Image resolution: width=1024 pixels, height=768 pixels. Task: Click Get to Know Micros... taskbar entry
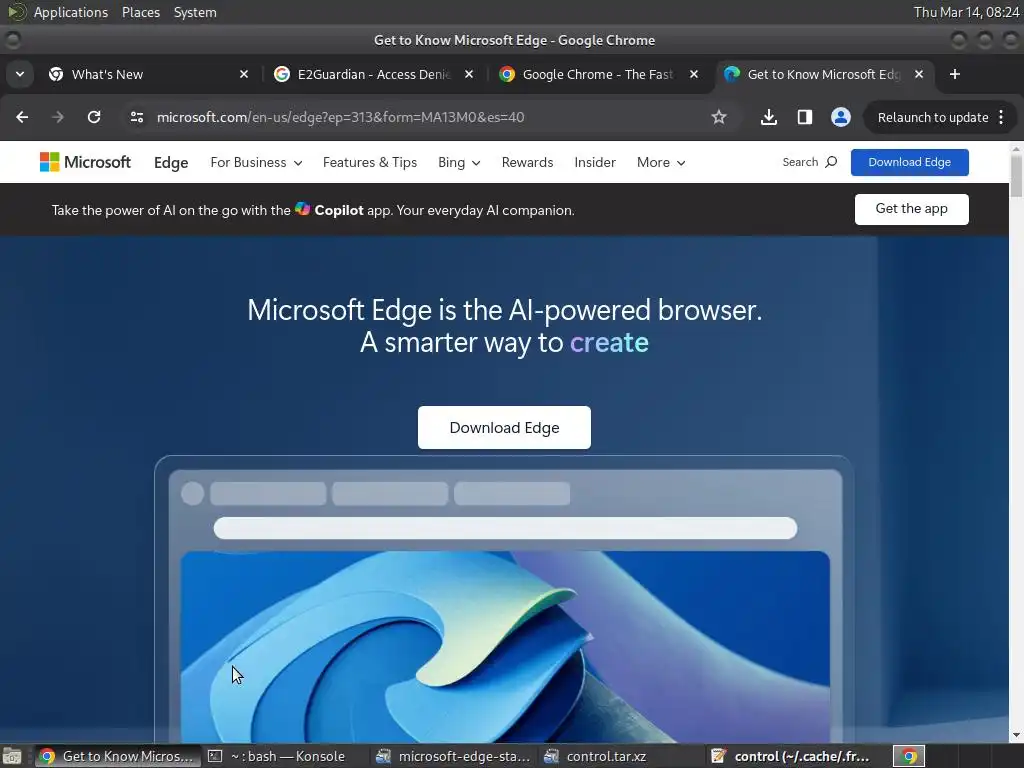pos(118,756)
